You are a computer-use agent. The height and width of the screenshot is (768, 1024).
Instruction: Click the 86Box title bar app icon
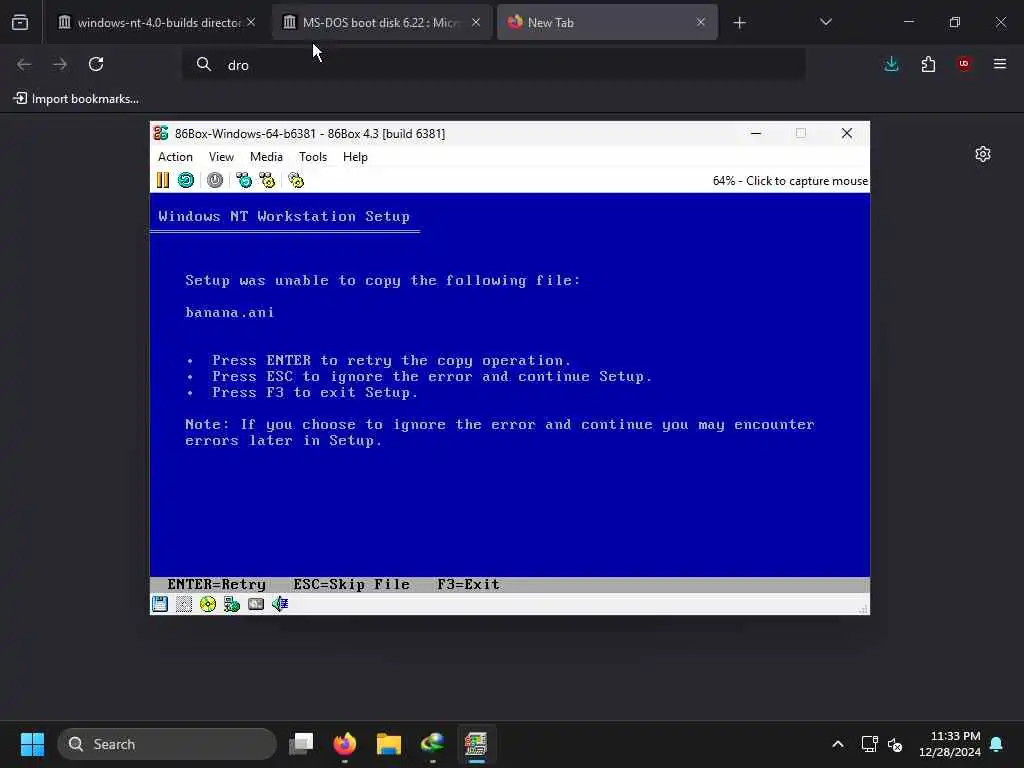click(161, 133)
